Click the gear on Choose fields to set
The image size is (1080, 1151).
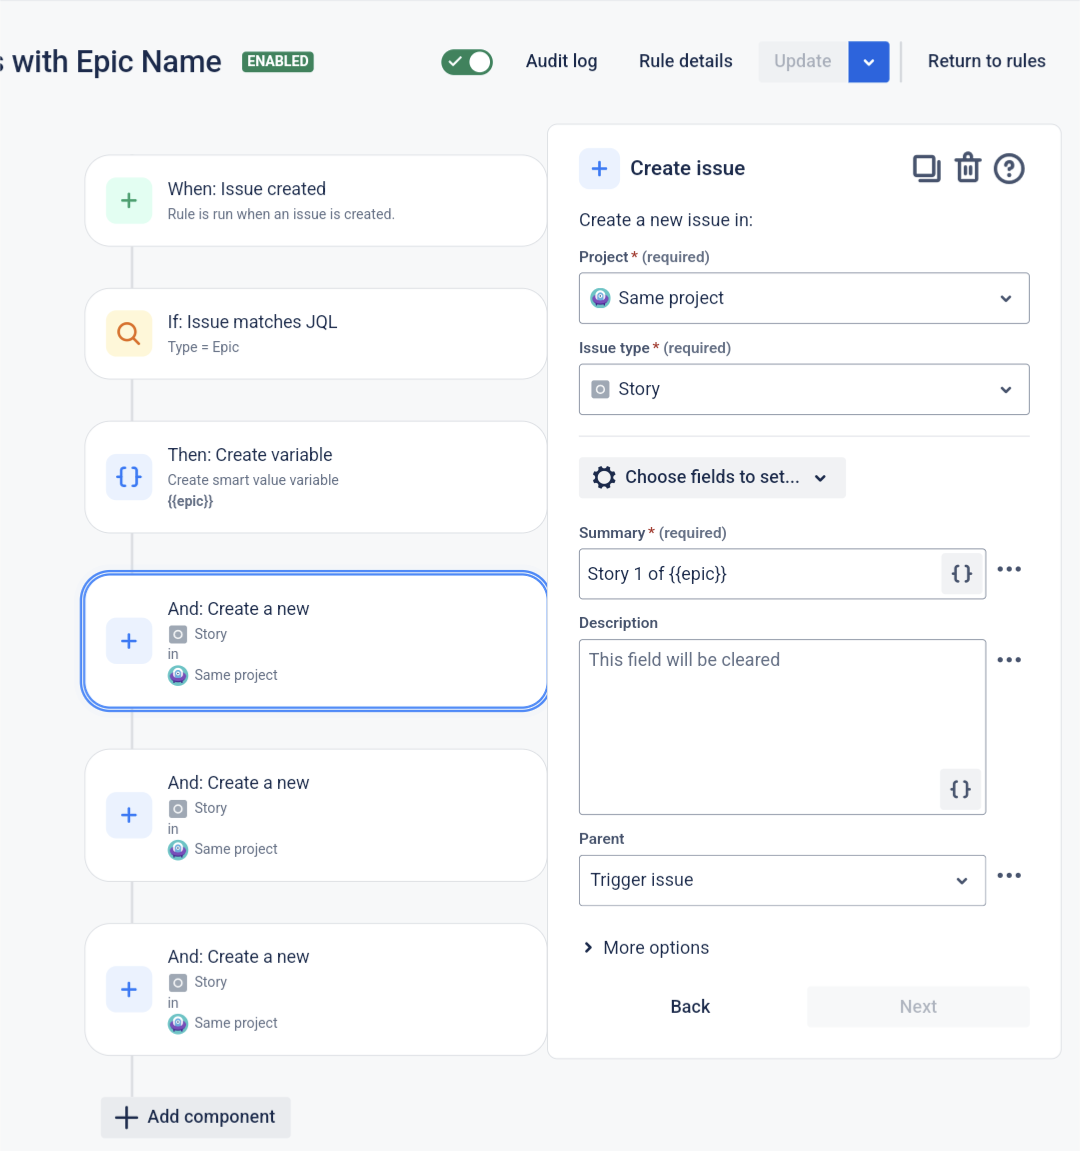click(x=604, y=477)
